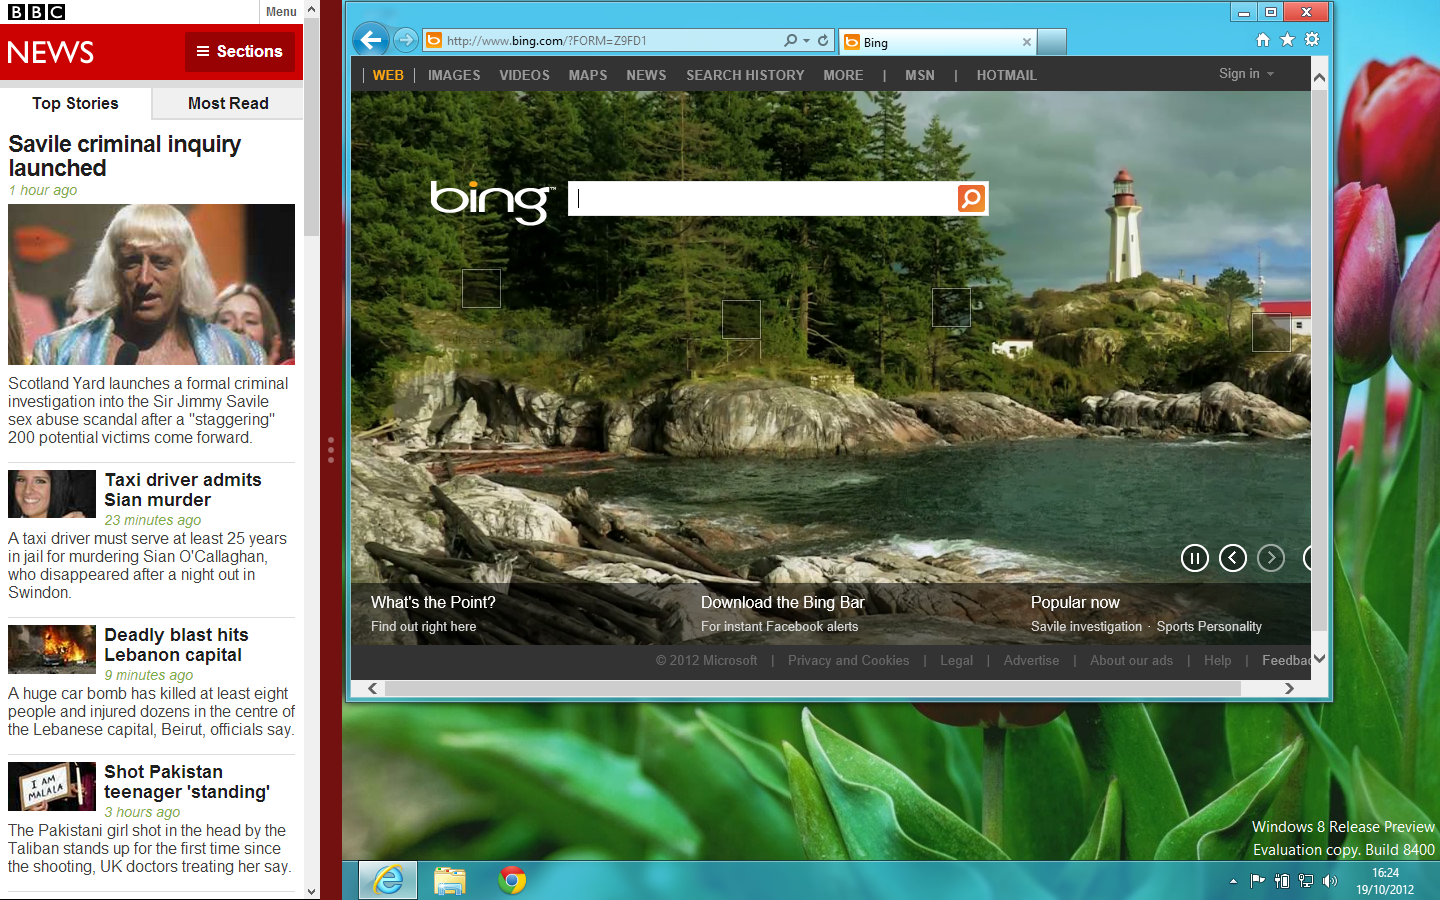Open the address bar autocomplete dropdown arrow

806,41
